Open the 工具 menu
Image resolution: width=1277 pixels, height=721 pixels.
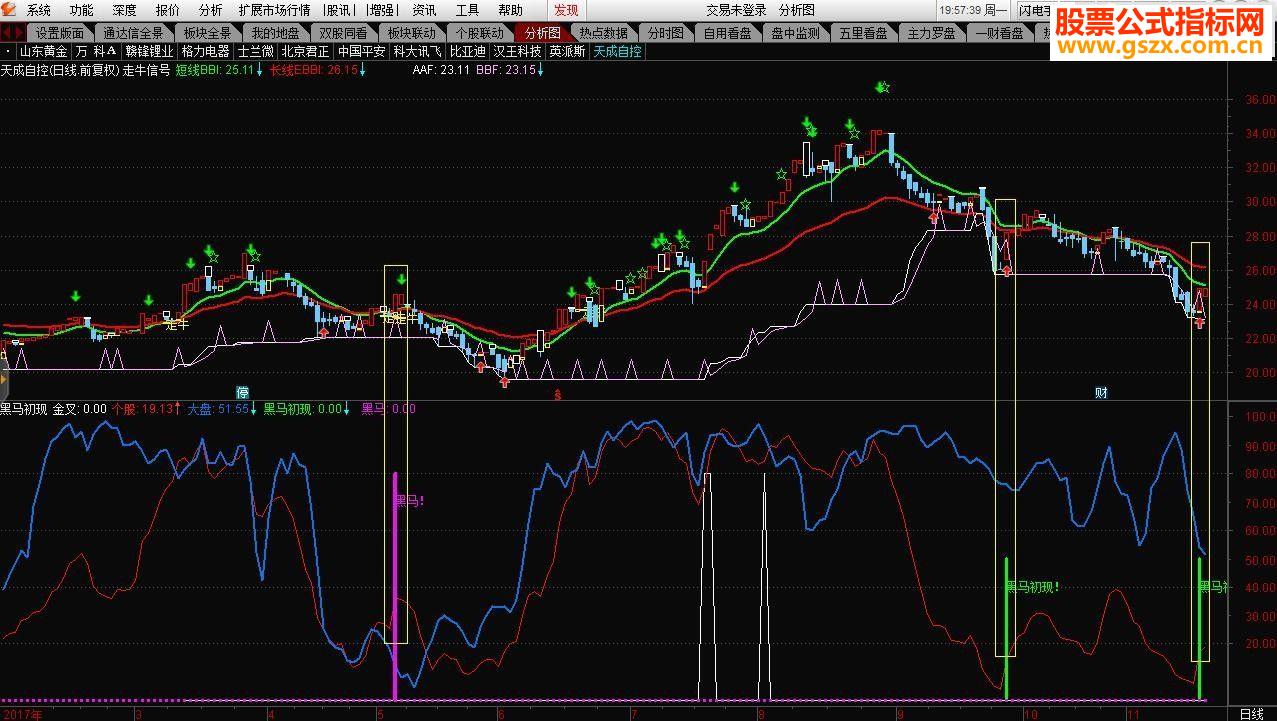467,10
